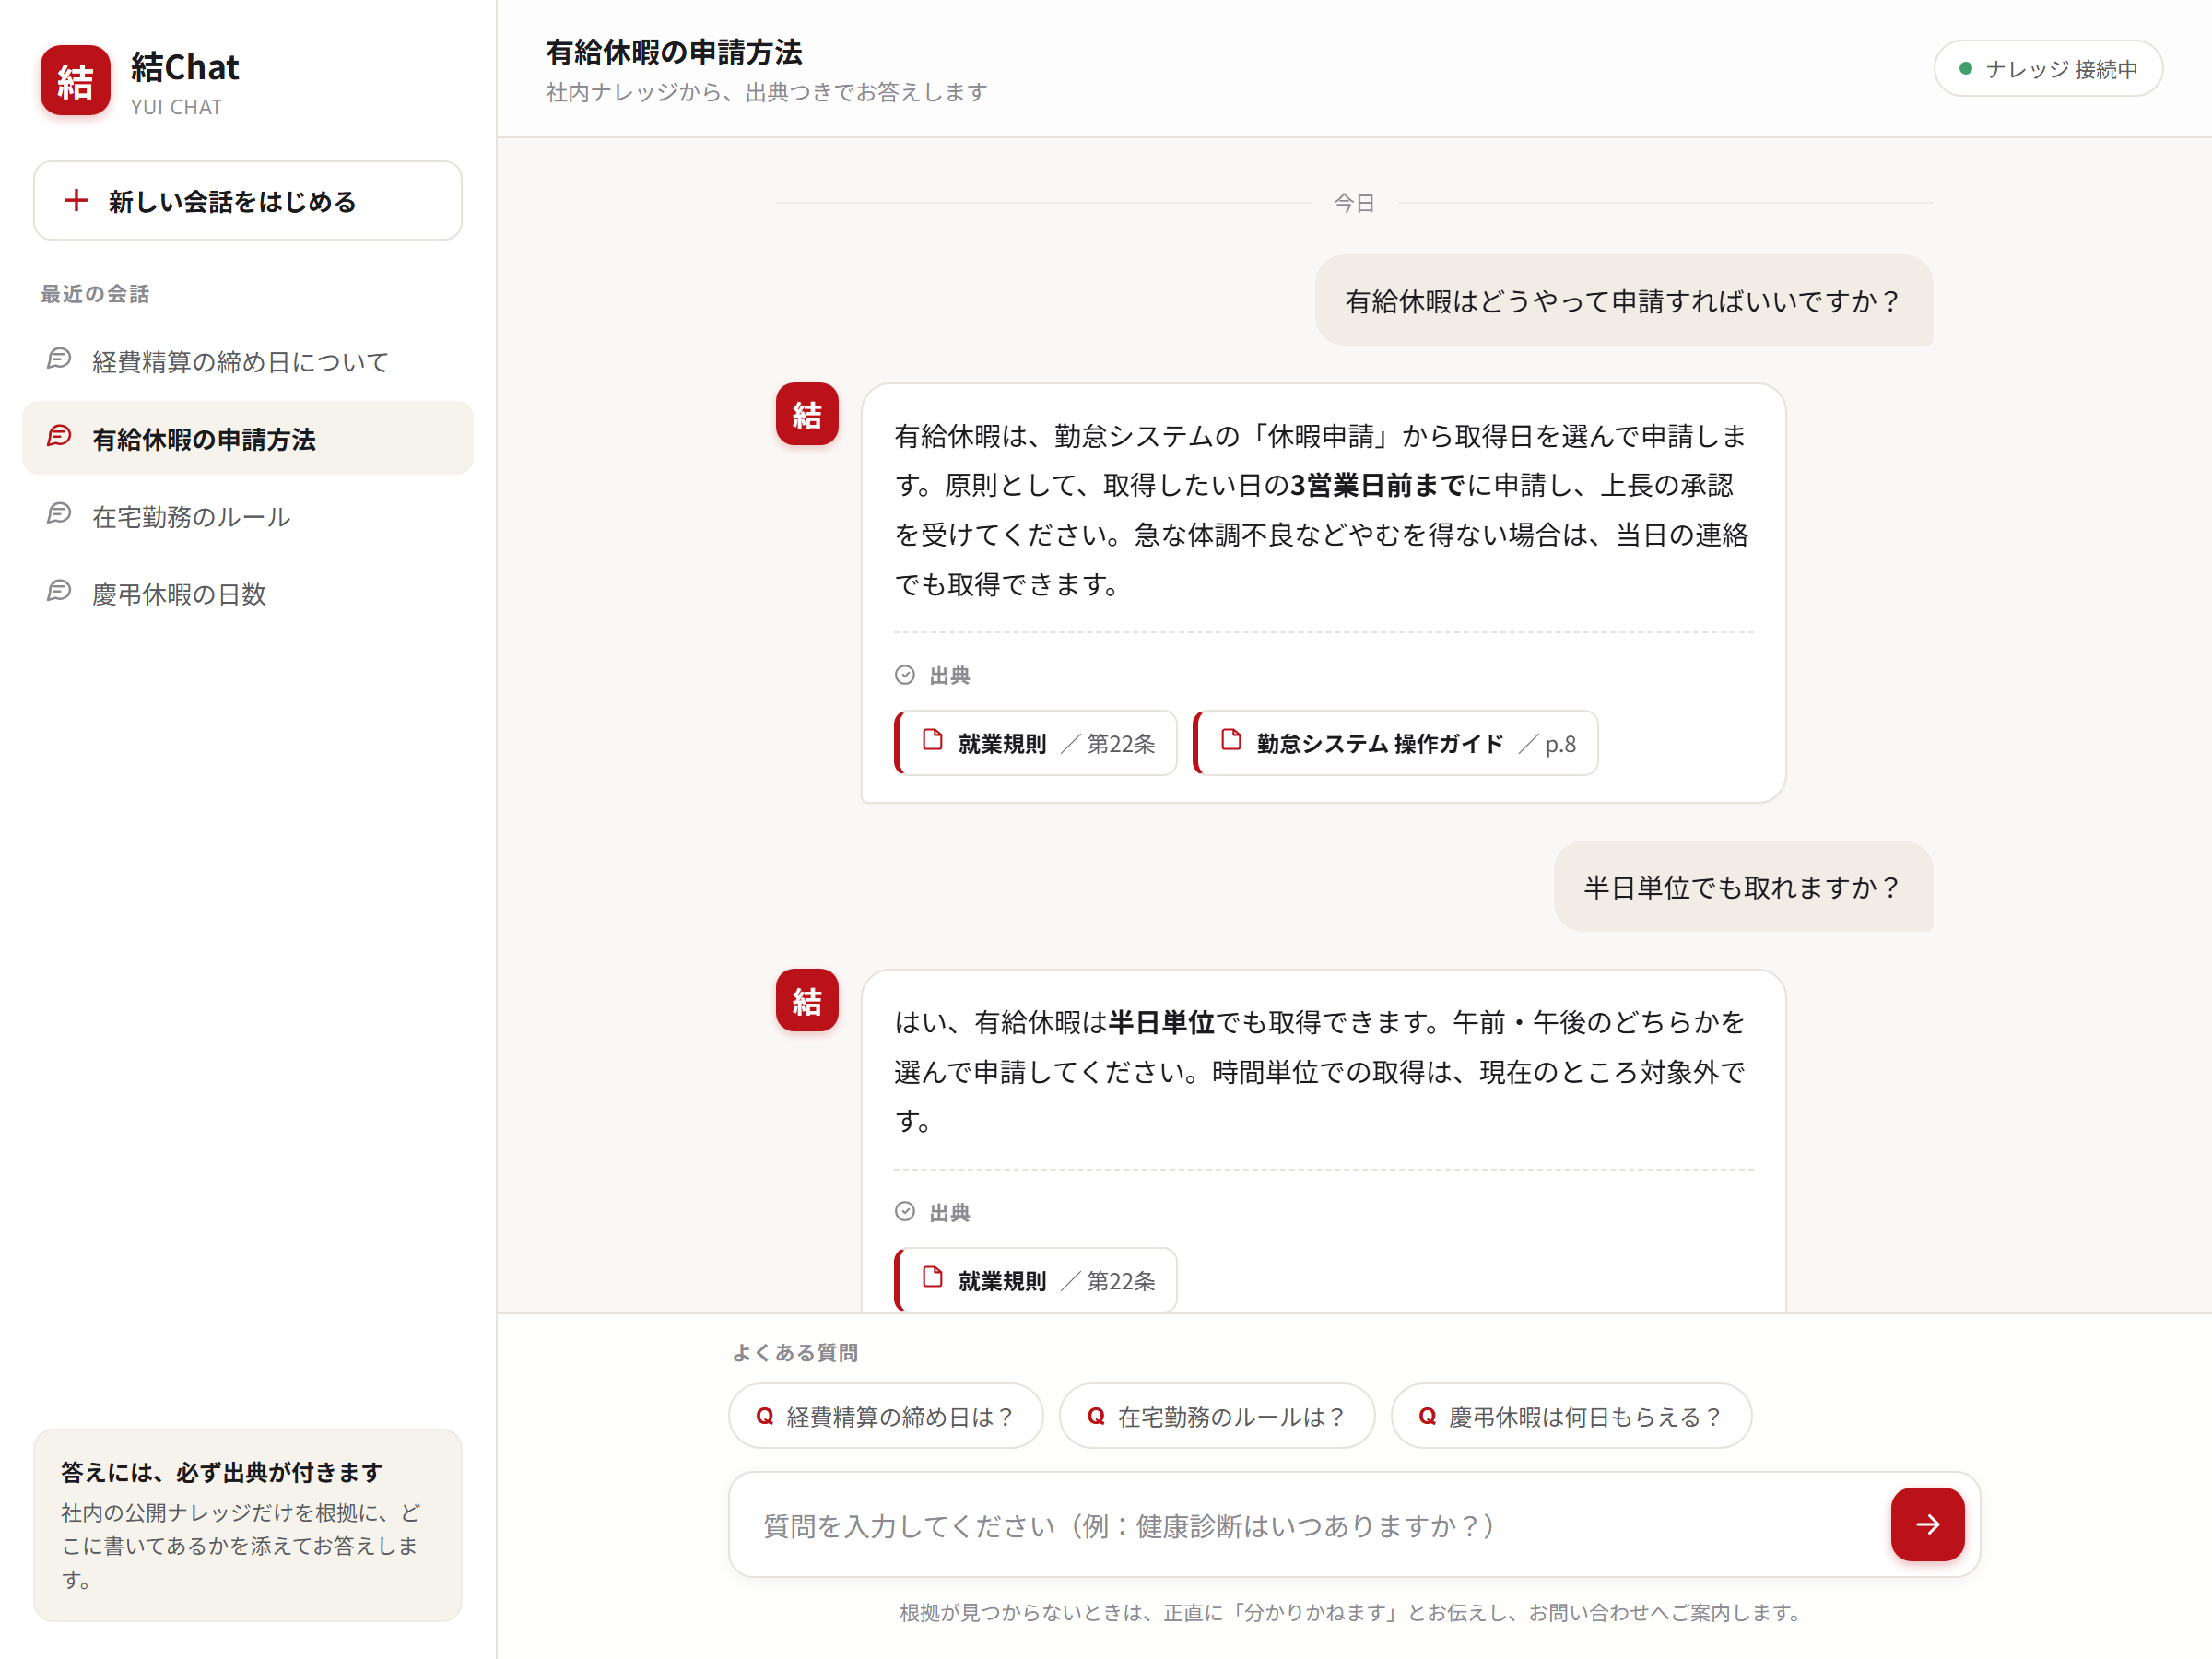Click chat bubble icon beside 慶弔休暇の日数
Image resolution: width=2212 pixels, height=1659 pixels.
click(59, 591)
